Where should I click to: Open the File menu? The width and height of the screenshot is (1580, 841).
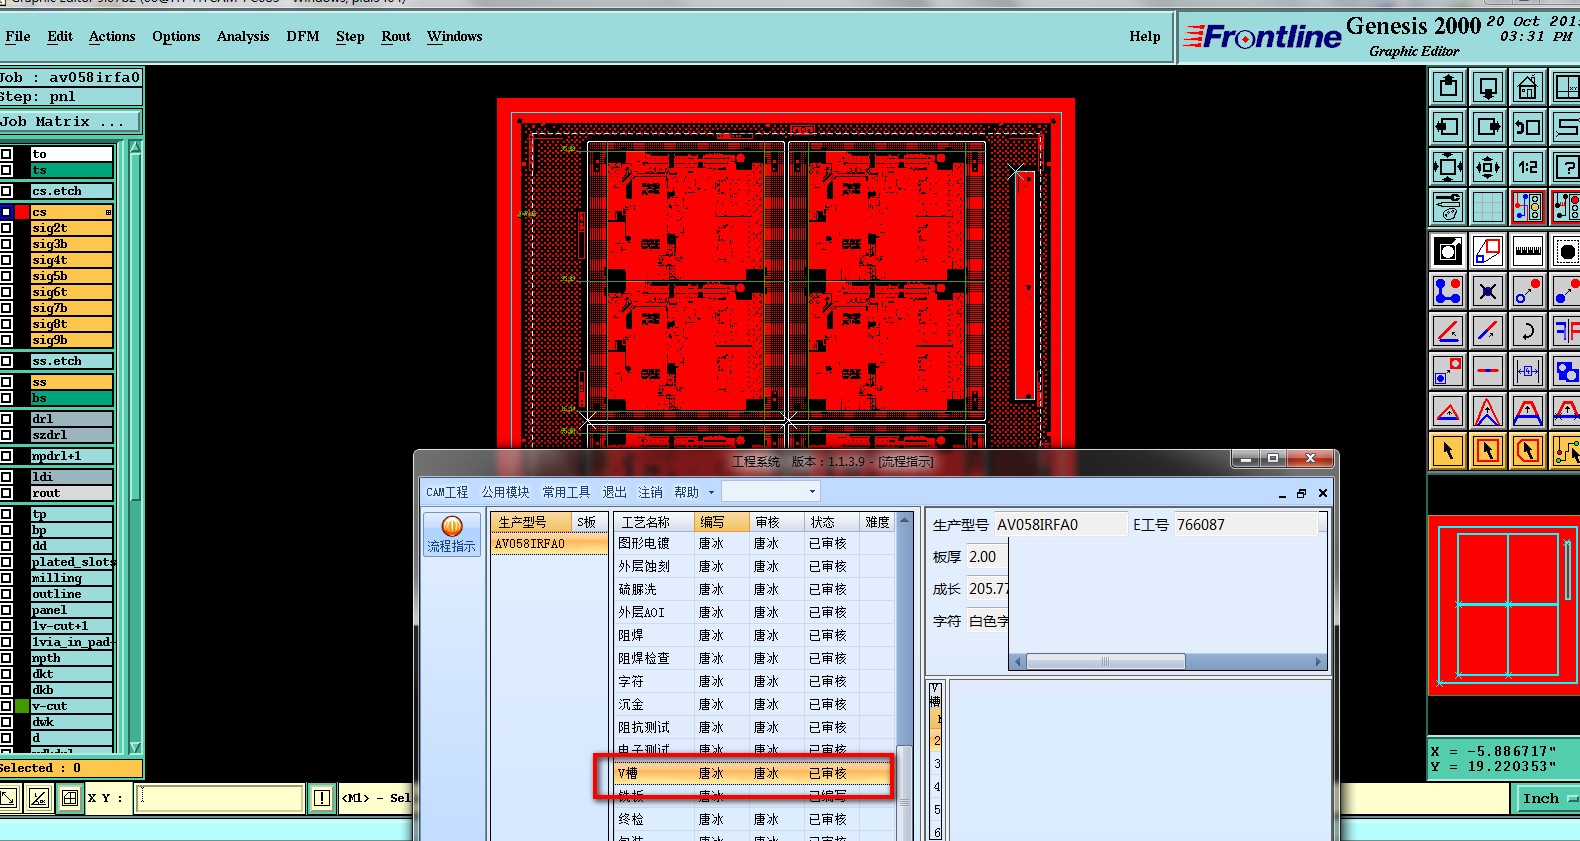pyautogui.click(x=18, y=37)
